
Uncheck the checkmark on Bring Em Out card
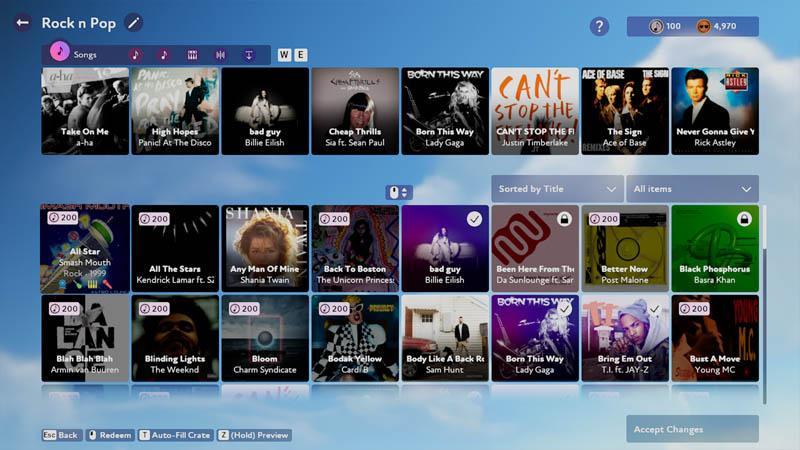pos(654,309)
